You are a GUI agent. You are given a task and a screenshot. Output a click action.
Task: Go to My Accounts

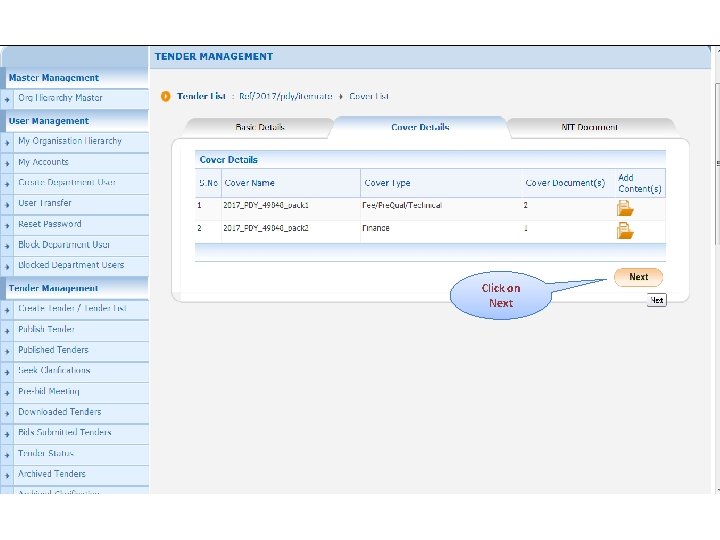[43, 162]
